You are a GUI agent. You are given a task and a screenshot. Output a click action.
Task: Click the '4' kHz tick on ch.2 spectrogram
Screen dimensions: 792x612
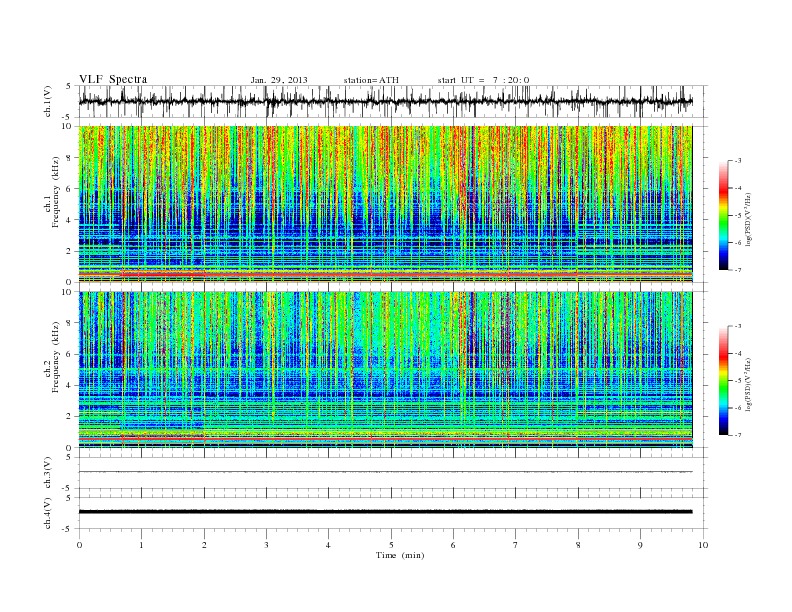coord(70,386)
